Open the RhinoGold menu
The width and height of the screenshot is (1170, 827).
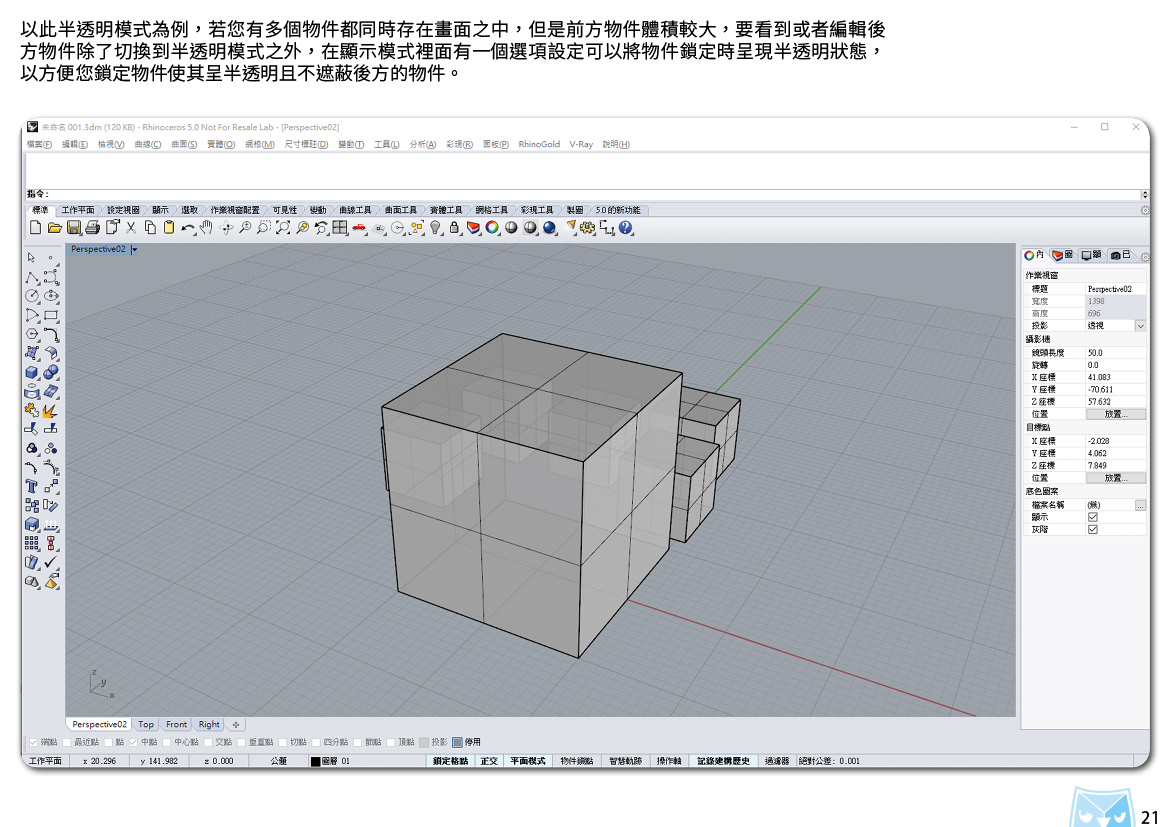539,145
